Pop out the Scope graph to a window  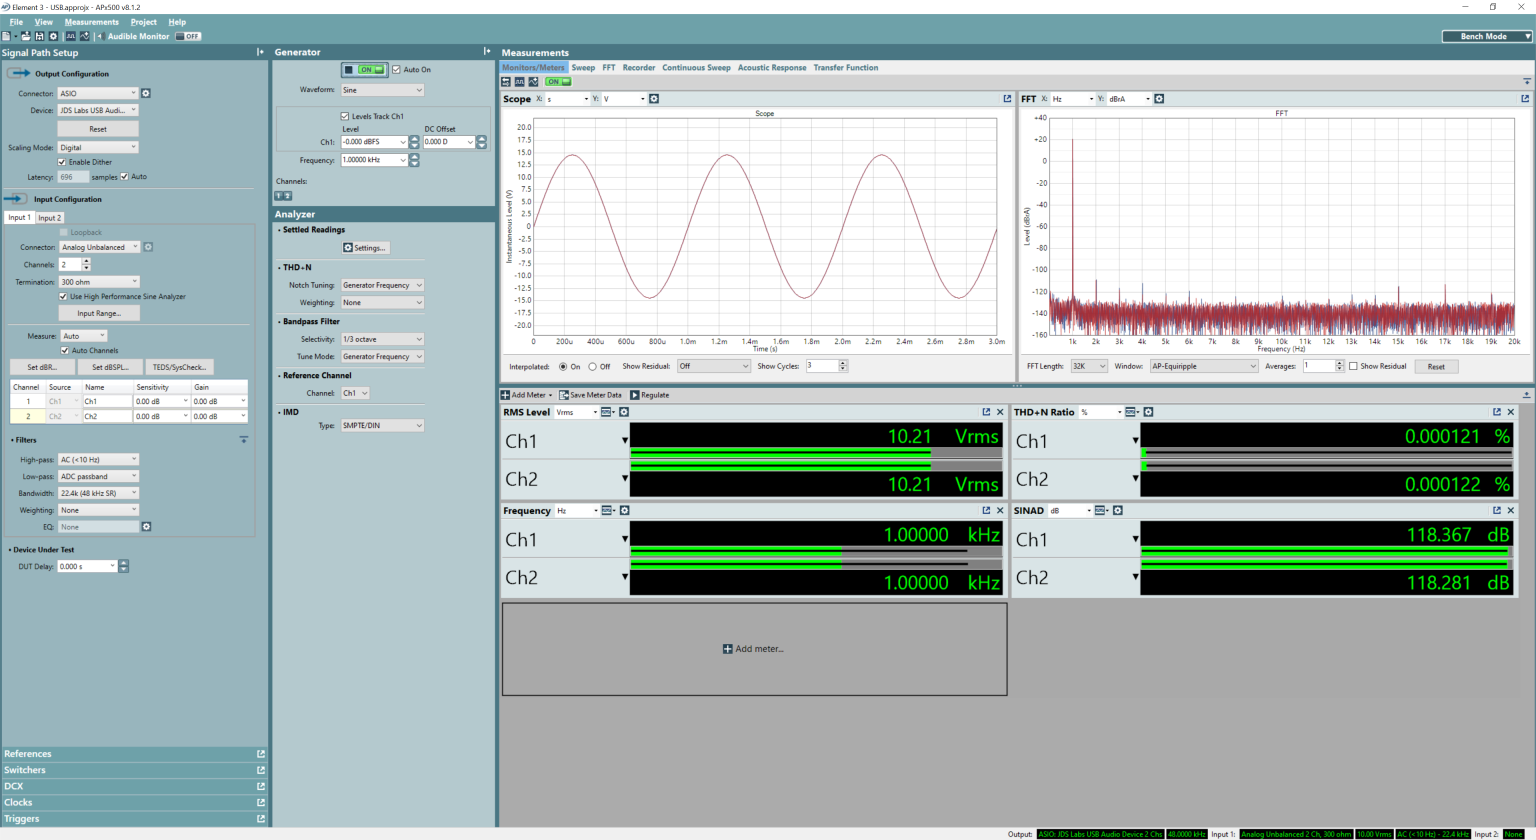[1007, 98]
